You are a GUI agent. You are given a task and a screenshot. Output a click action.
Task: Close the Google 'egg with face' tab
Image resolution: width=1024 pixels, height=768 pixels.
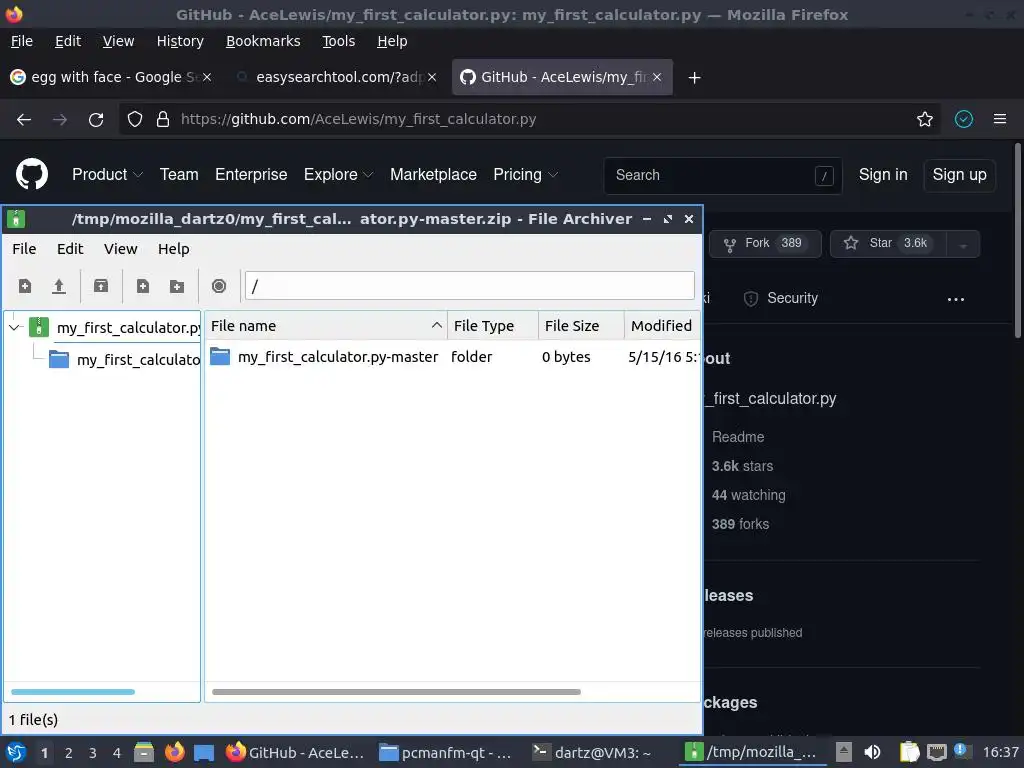206,77
